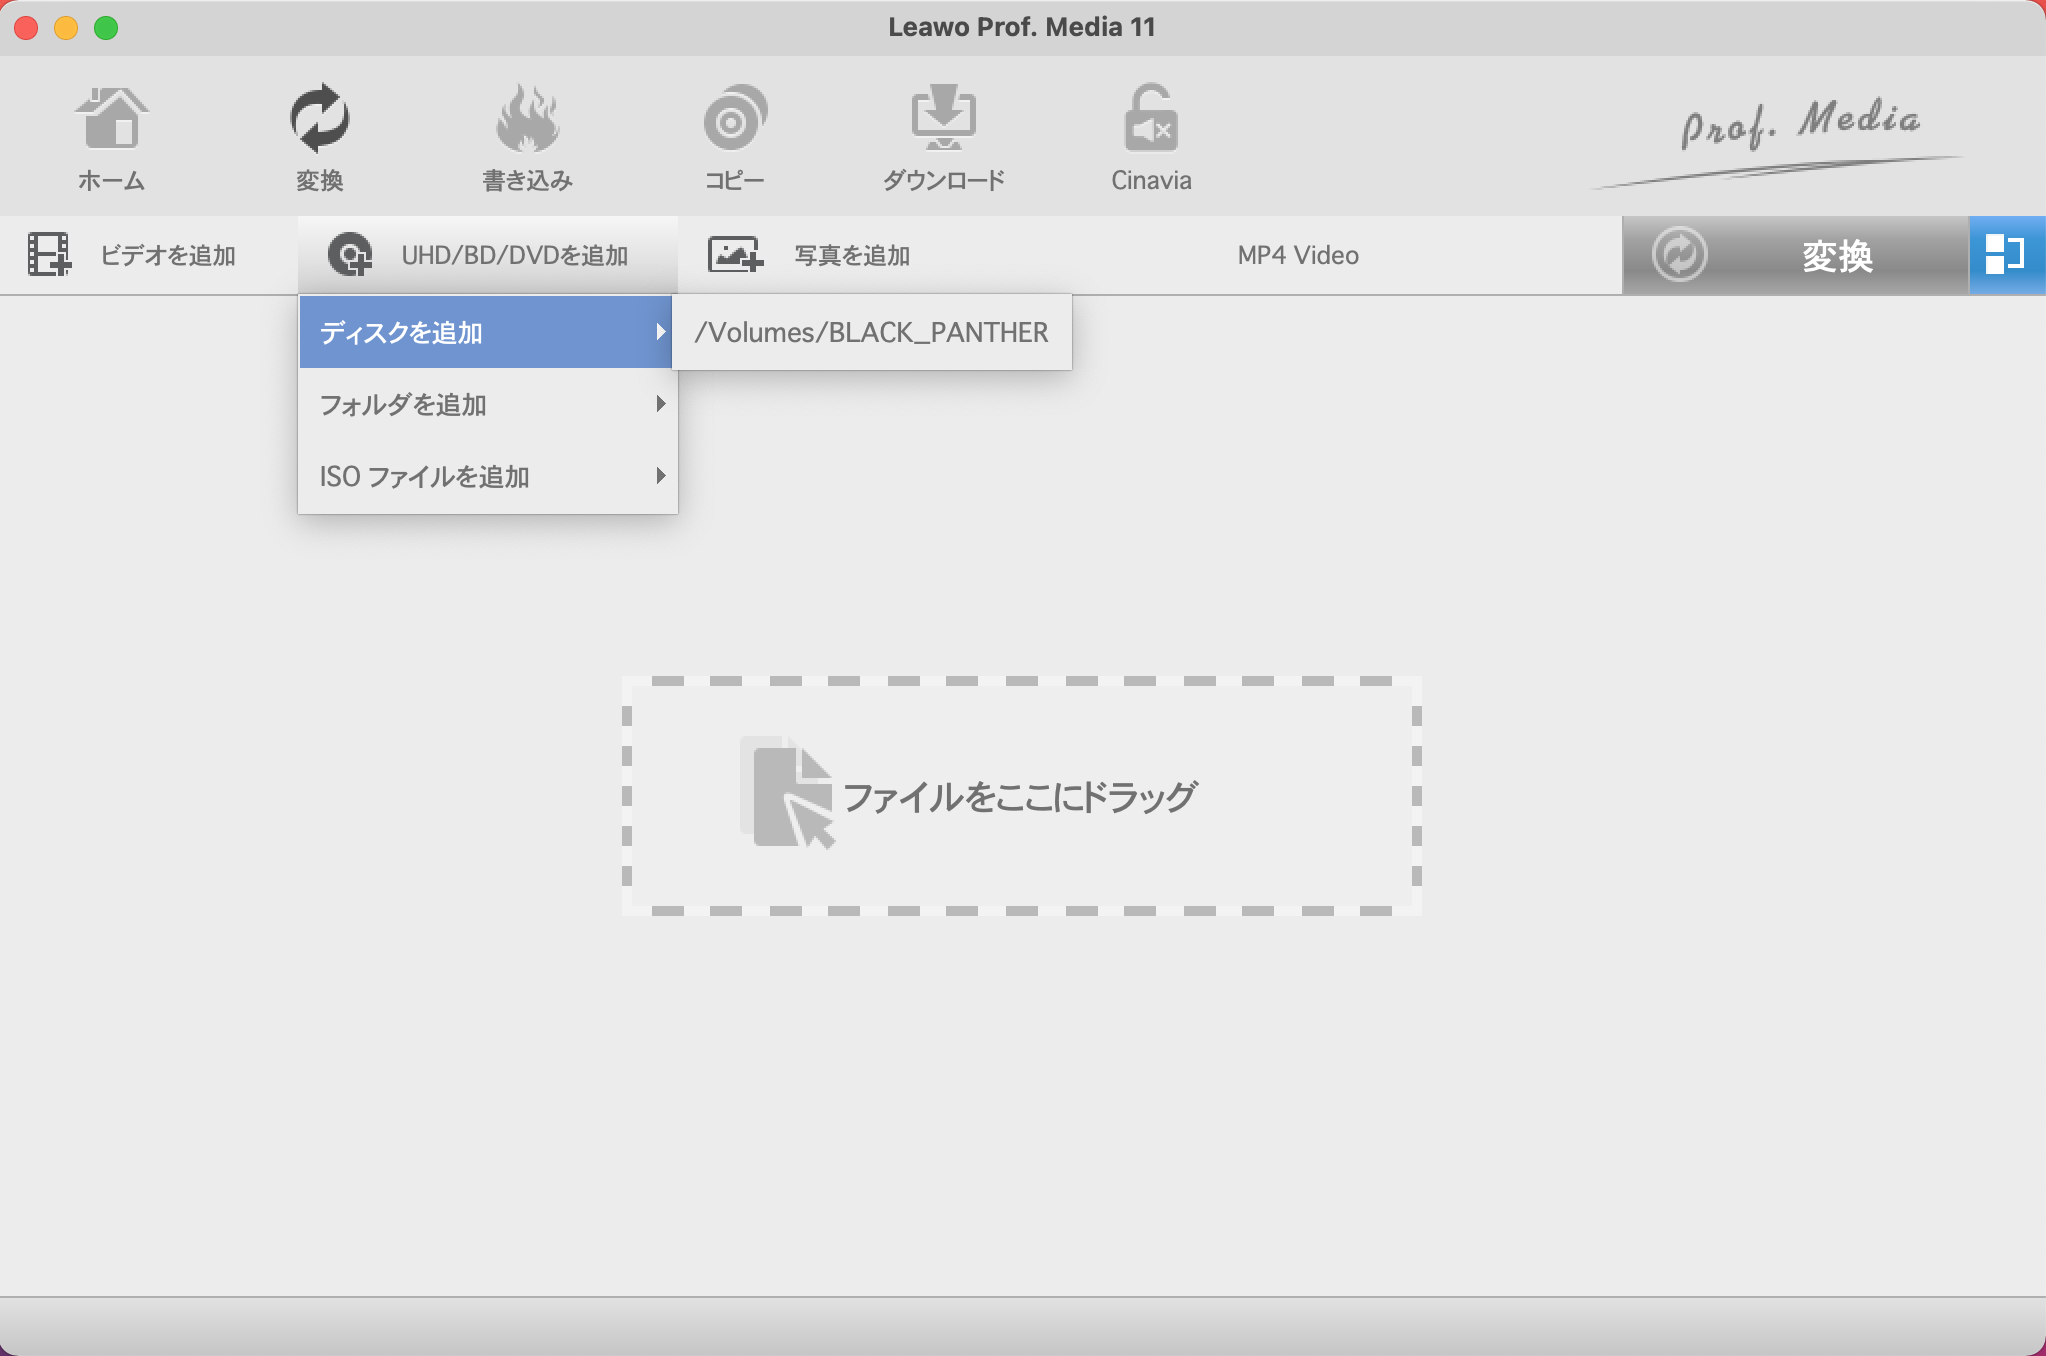
Task: Click the ビデオを追加 film icon
Action: (x=49, y=254)
